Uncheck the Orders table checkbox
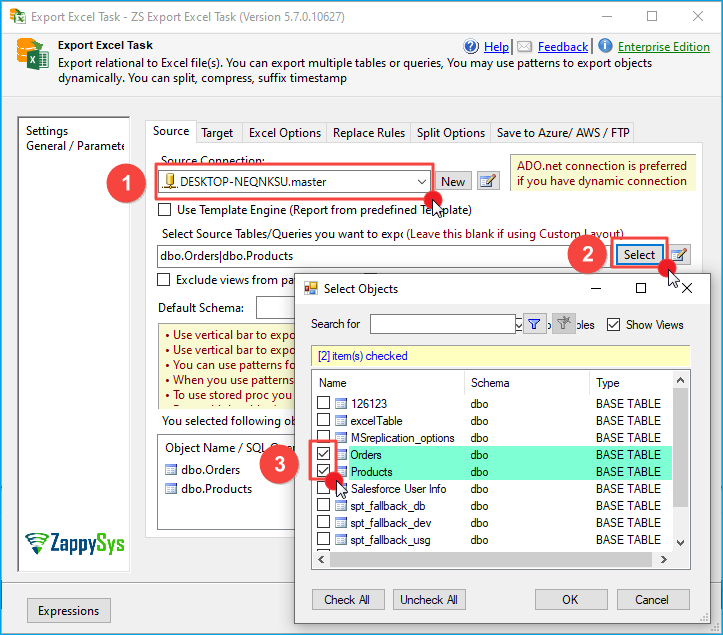723x635 pixels. click(x=323, y=455)
